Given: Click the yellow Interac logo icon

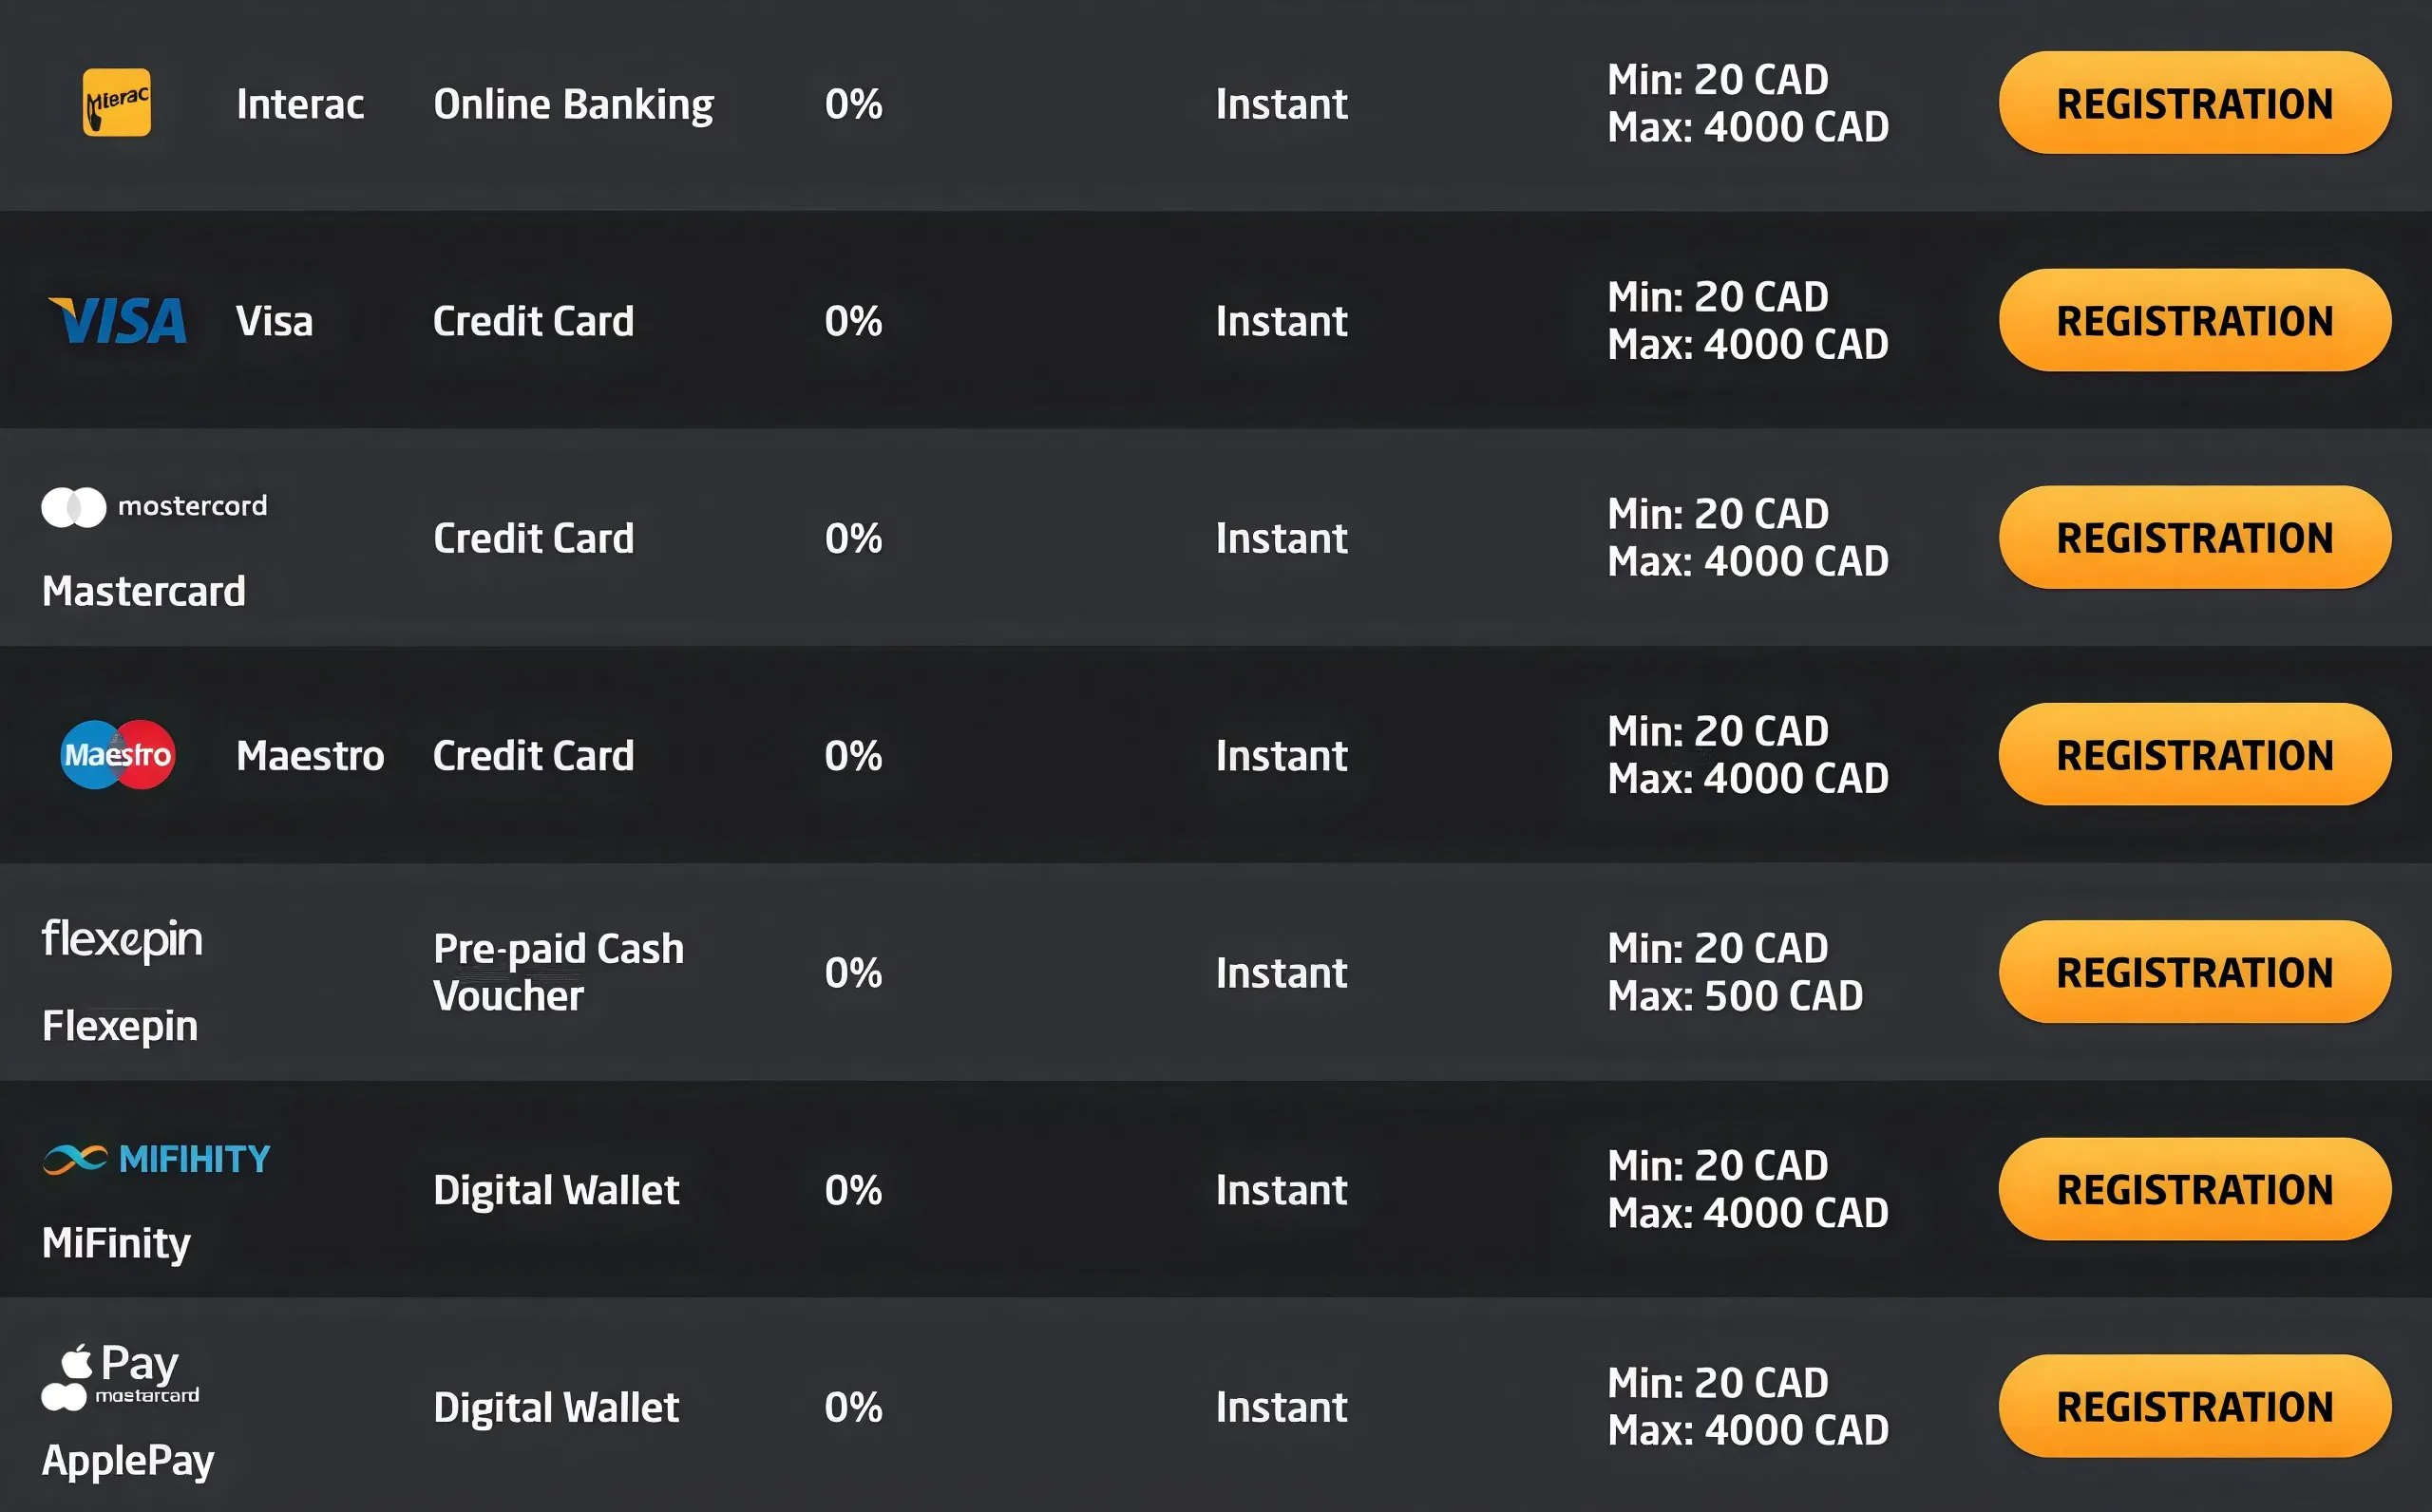Looking at the screenshot, I should [117, 103].
